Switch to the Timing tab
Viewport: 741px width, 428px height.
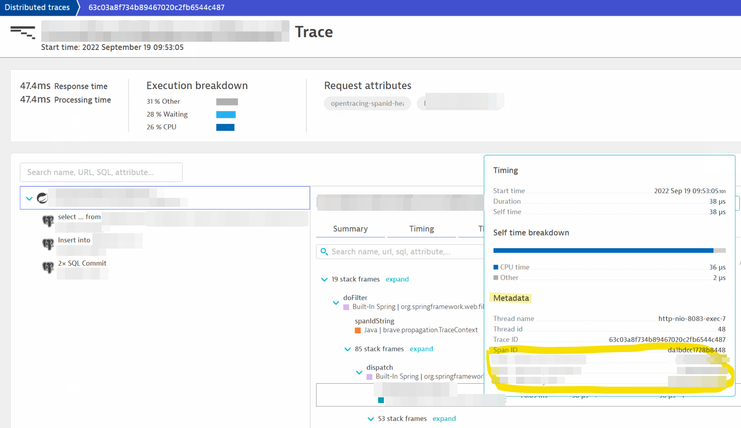pos(422,229)
